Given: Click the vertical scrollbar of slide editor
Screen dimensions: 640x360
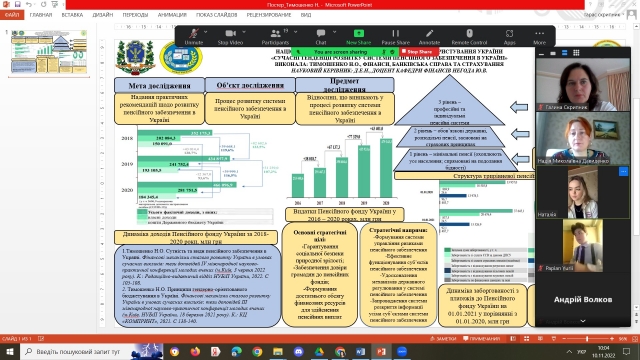Looking at the screenshot, I should coord(636,167).
